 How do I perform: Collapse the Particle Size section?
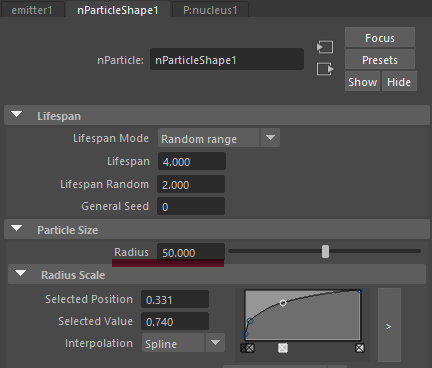[x=16, y=229]
